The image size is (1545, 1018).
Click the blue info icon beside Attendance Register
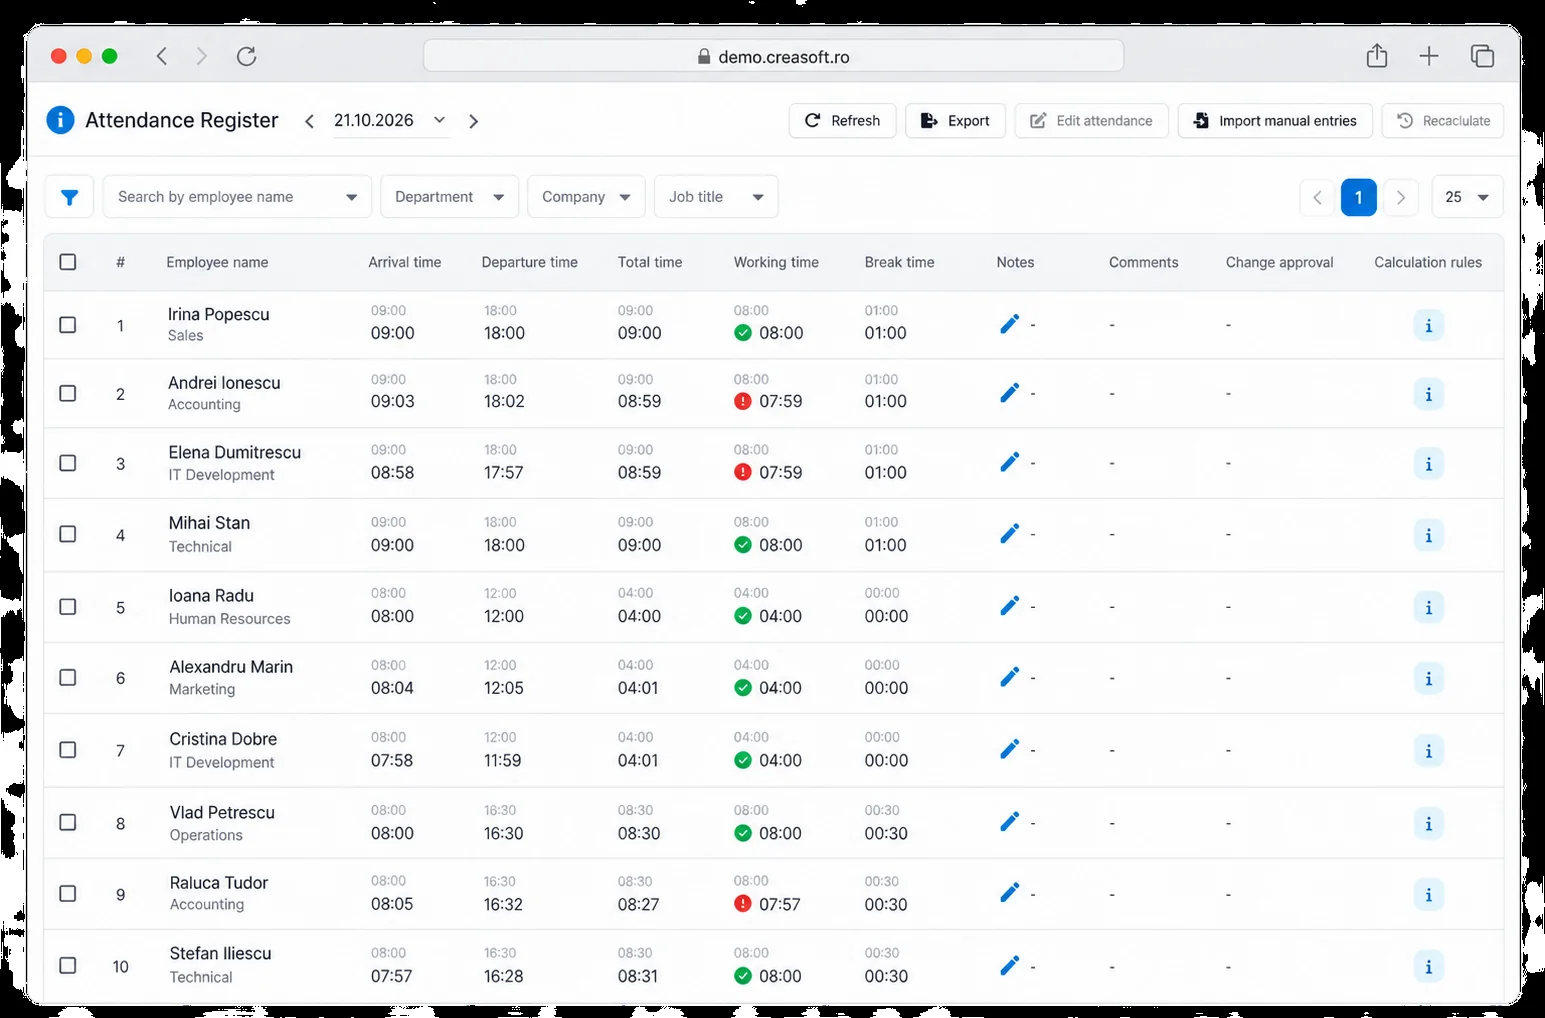point(60,120)
